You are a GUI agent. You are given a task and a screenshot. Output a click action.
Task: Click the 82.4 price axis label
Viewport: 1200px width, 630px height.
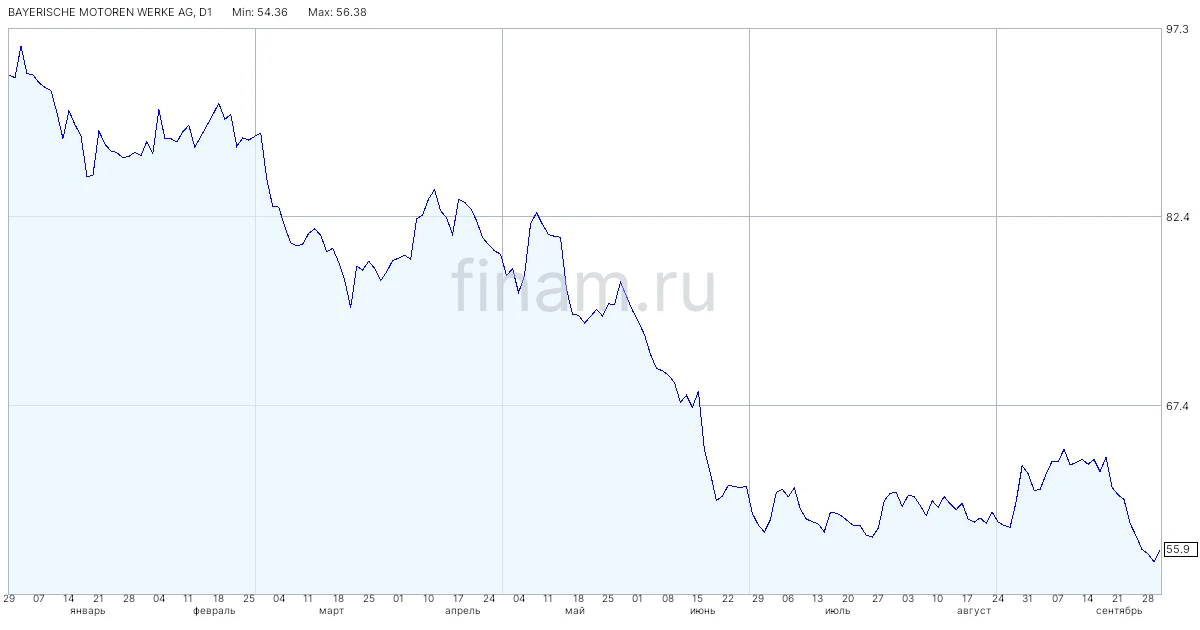point(1176,217)
